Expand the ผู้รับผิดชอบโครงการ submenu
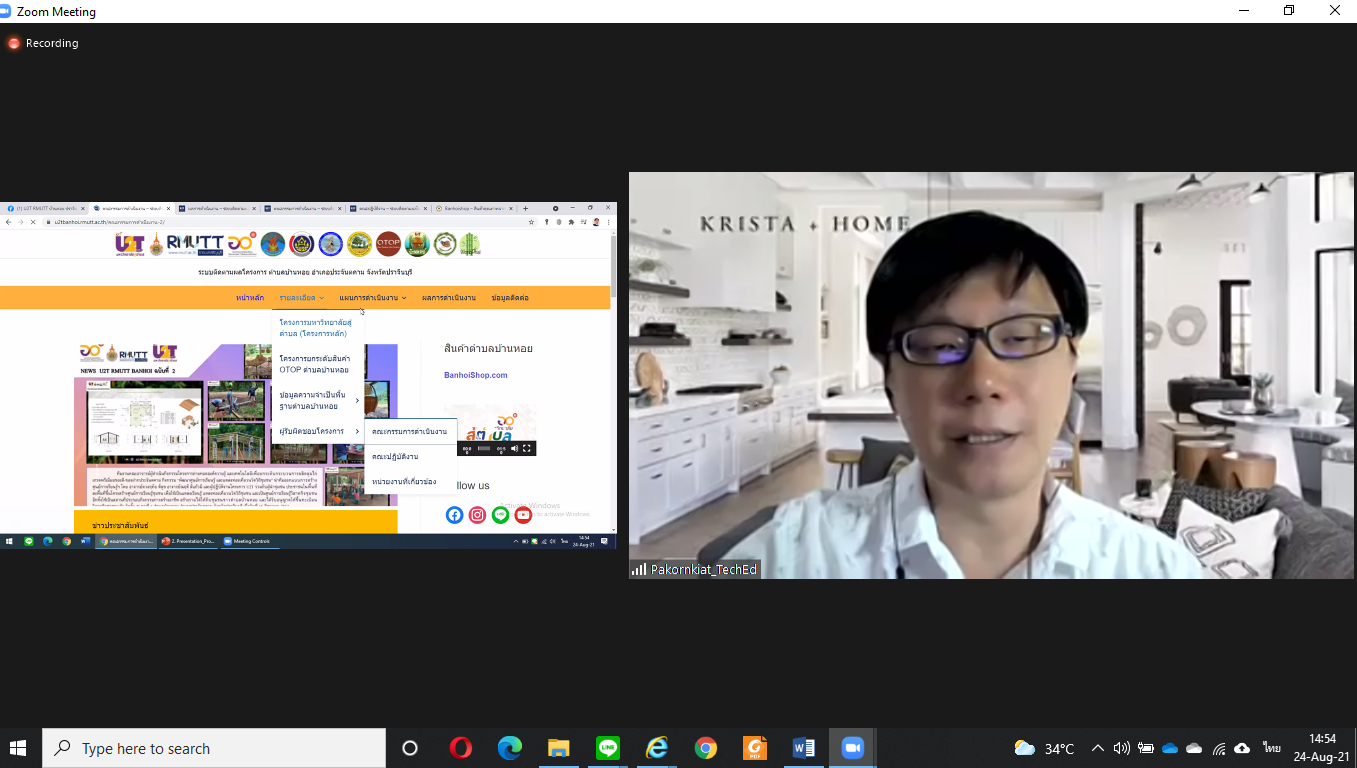This screenshot has width=1357, height=768. [x=318, y=431]
